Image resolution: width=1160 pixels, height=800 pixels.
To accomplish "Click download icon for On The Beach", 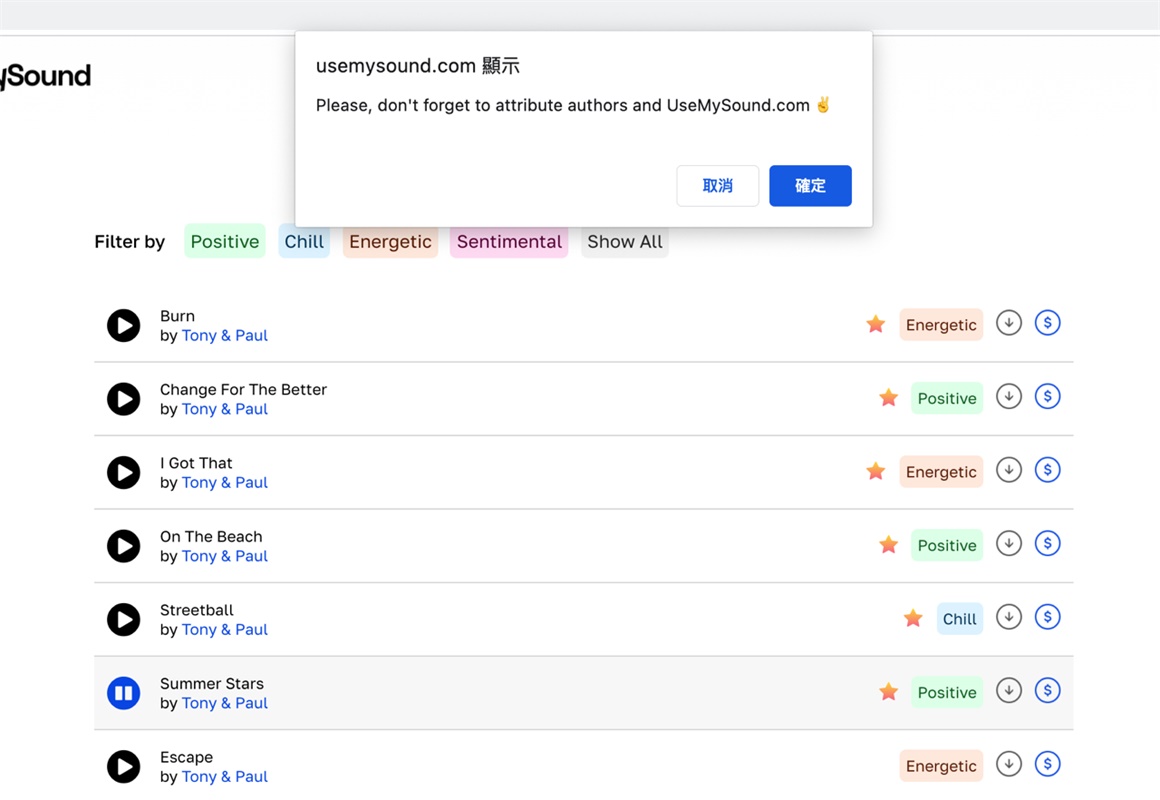I will point(1008,544).
